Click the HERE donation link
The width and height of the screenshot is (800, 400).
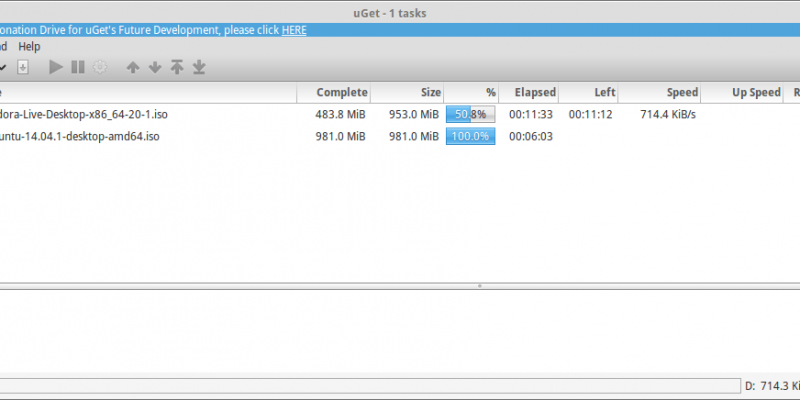[x=294, y=30]
